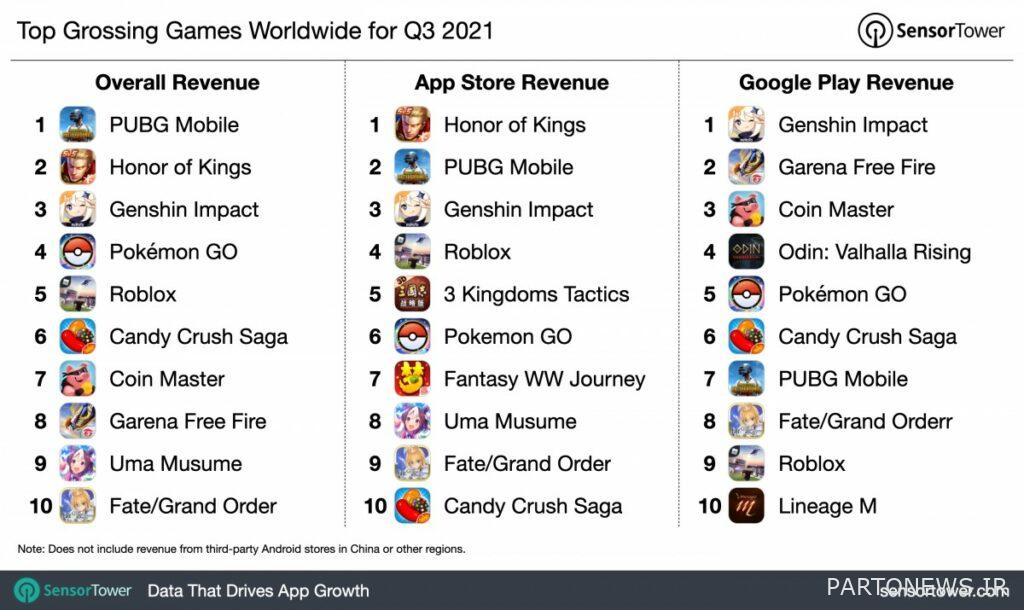Click the Sensor Tower logo in footer bar
Viewport: 1024px width, 610px height.
73,590
